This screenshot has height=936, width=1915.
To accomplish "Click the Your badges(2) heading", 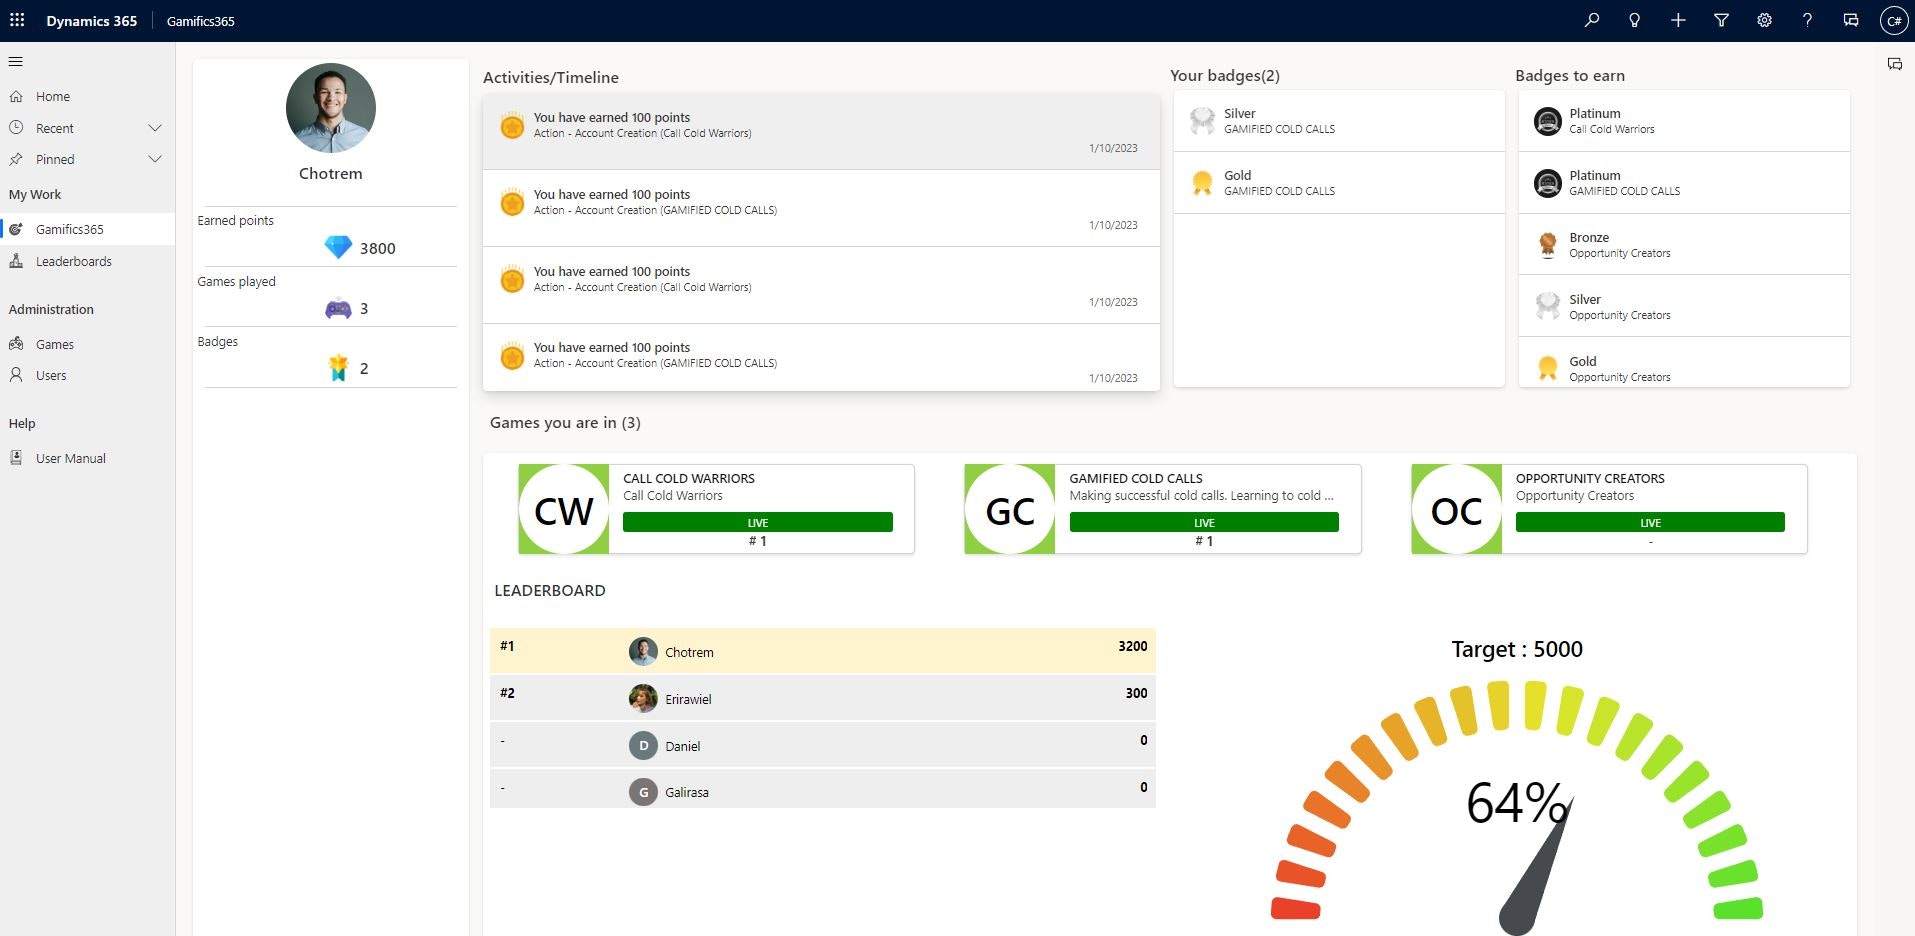I will [1224, 76].
